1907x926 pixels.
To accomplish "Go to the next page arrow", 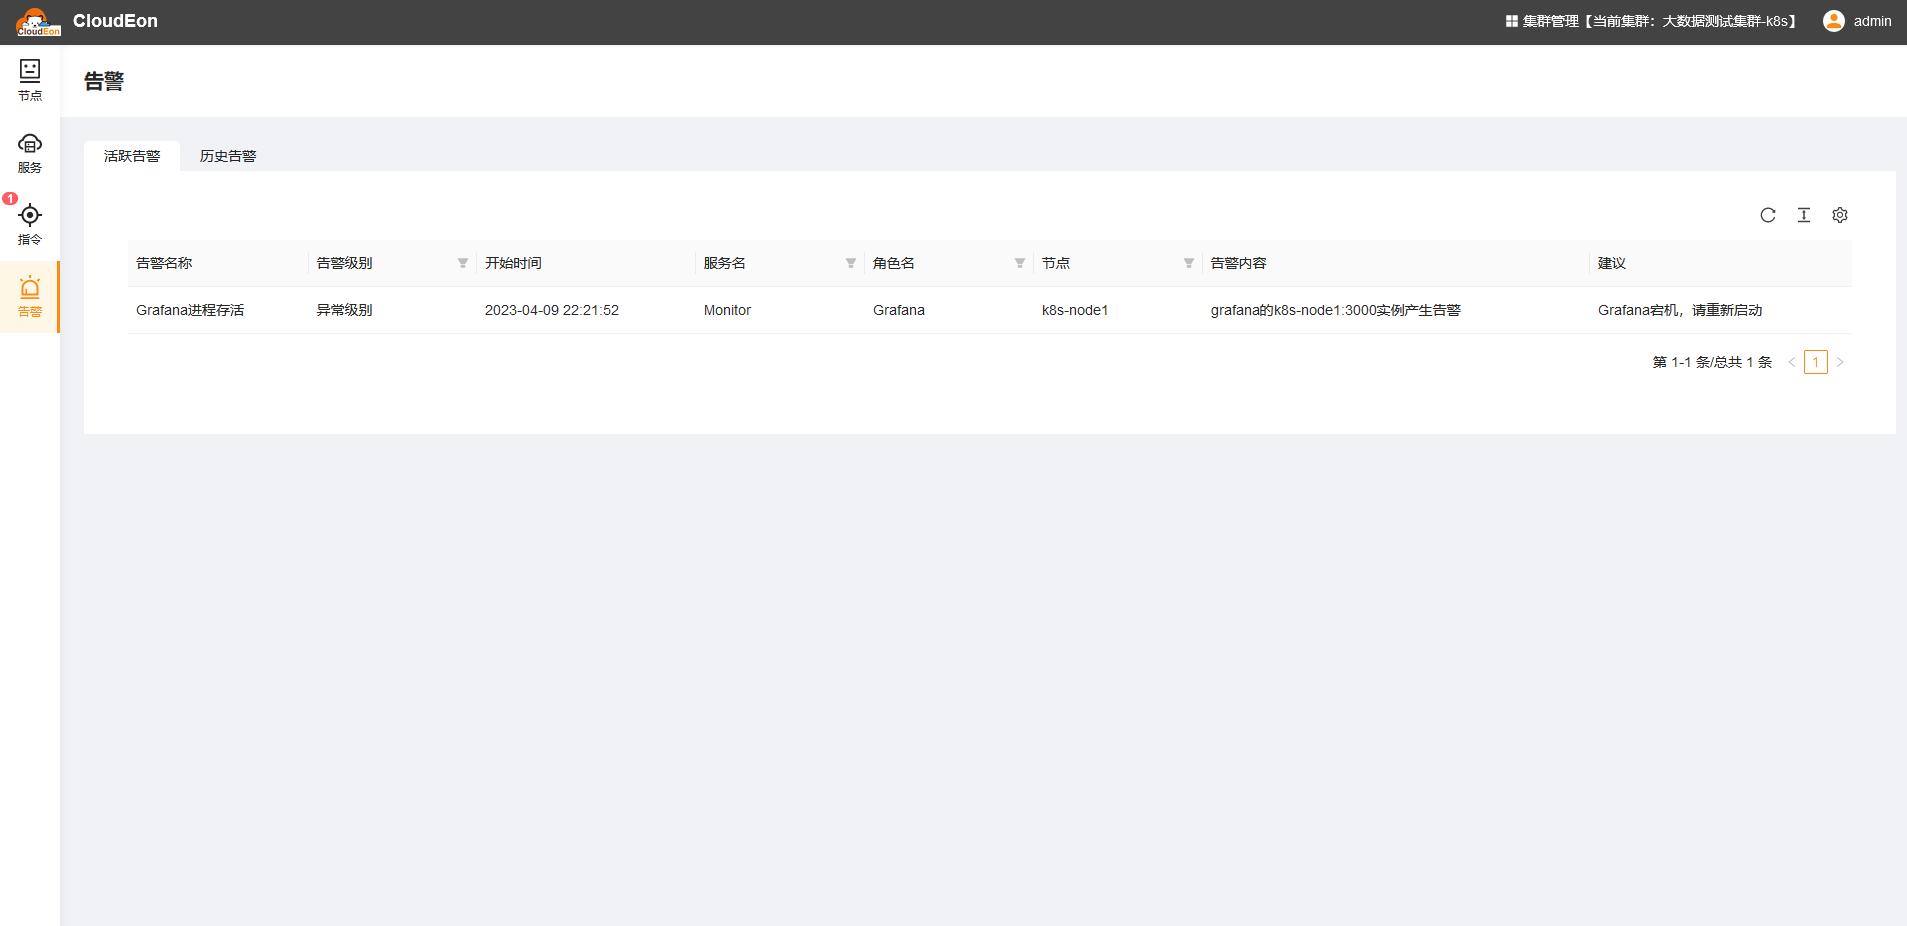I will 1840,362.
